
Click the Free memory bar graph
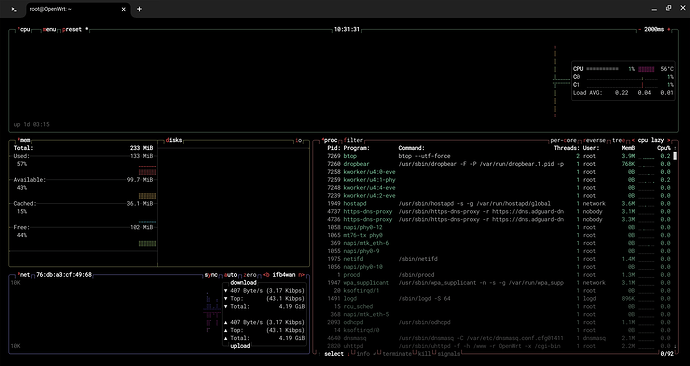point(147,243)
